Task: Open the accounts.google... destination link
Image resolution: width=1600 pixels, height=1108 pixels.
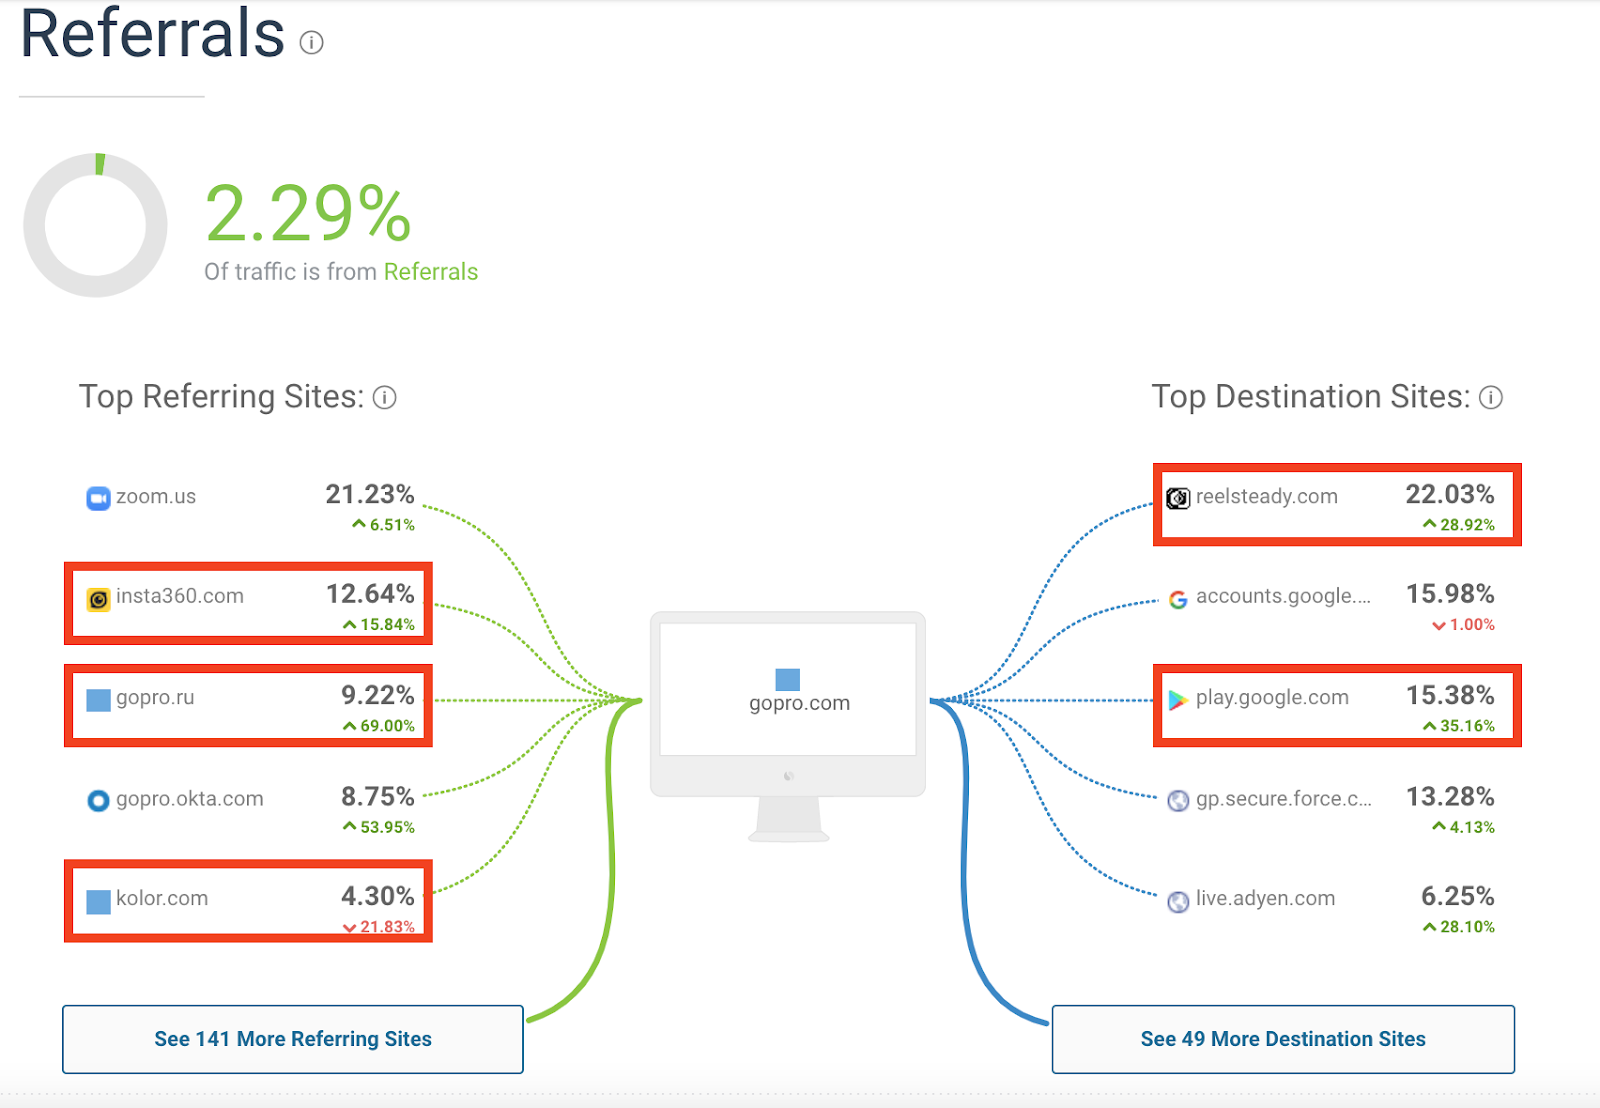Action: pyautogui.click(x=1283, y=596)
